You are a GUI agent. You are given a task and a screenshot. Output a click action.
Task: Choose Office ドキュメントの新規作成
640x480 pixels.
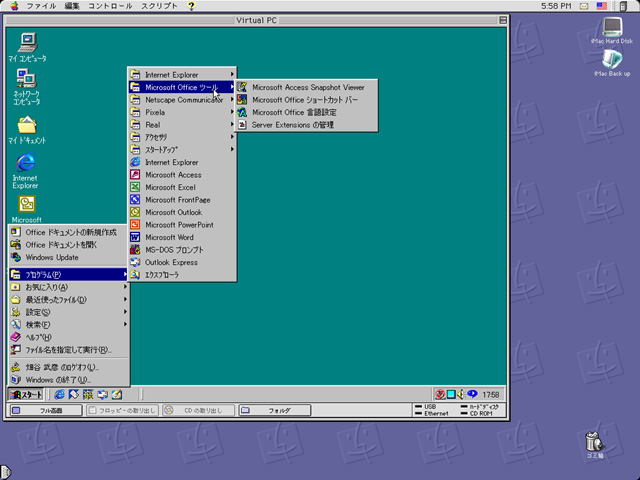[69, 232]
